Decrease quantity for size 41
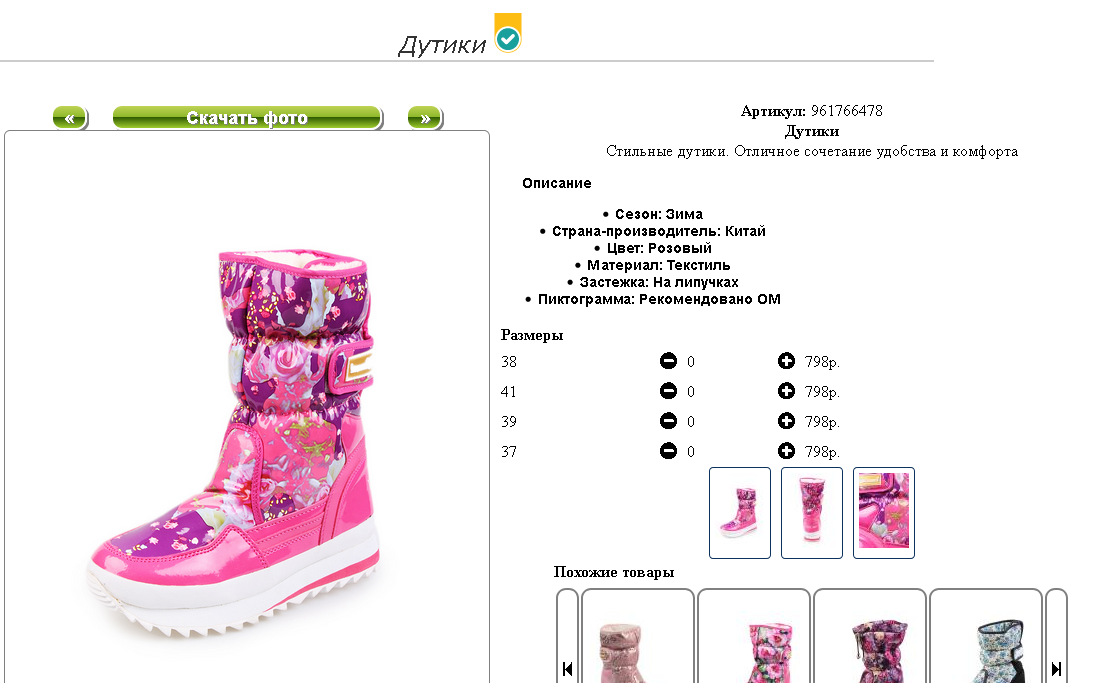The image size is (1115, 683). [x=668, y=391]
